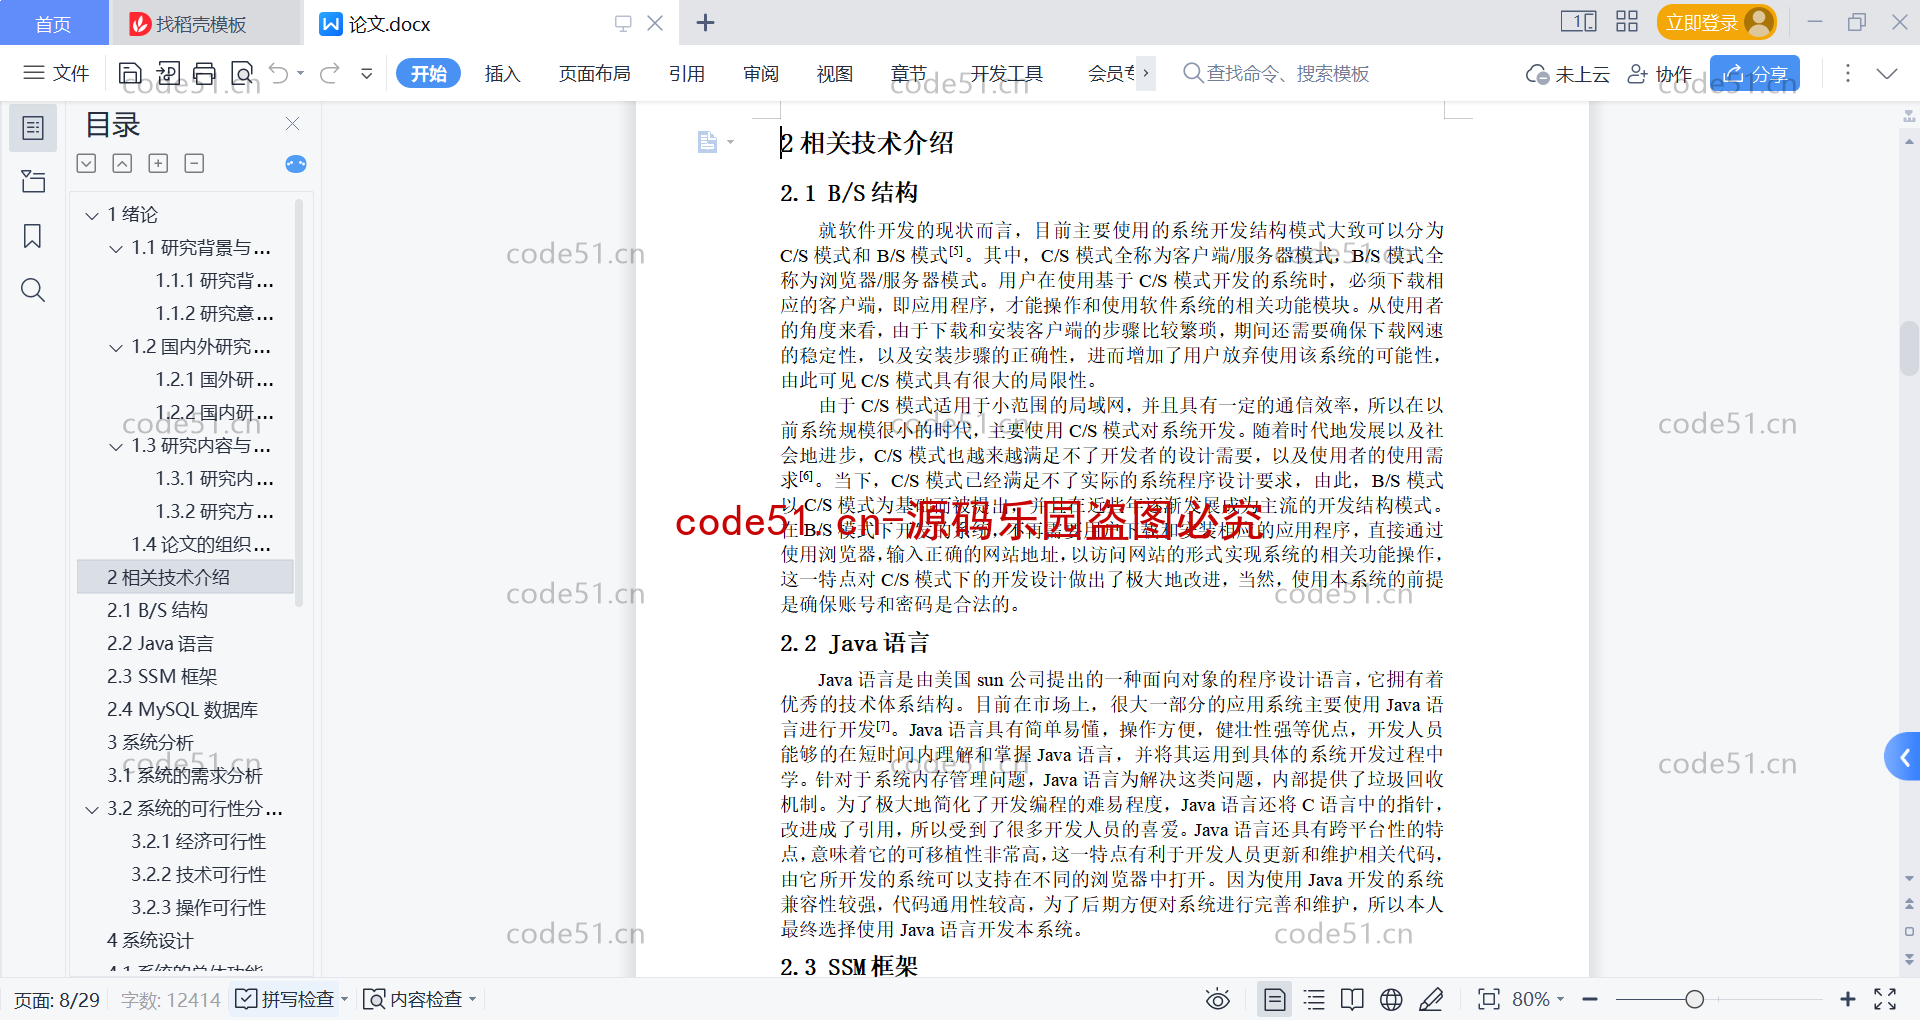The height and width of the screenshot is (1020, 1920).
Task: Select the 页面布局 ribbon tab
Action: pos(594,73)
